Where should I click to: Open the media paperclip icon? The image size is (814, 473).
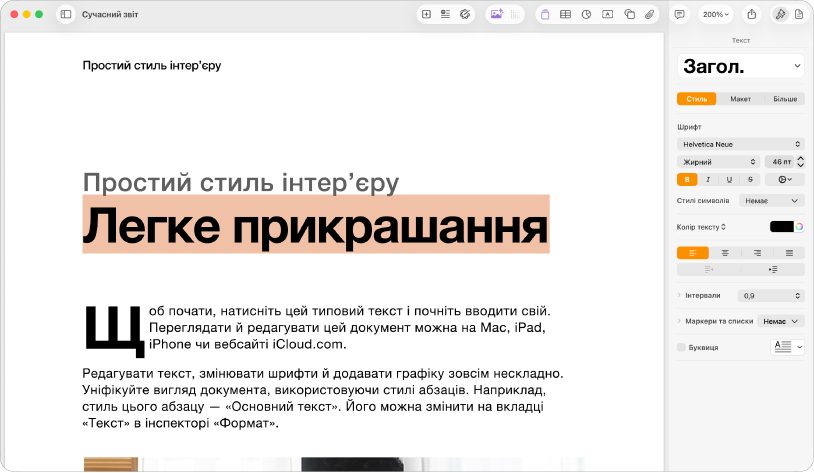[x=649, y=15]
